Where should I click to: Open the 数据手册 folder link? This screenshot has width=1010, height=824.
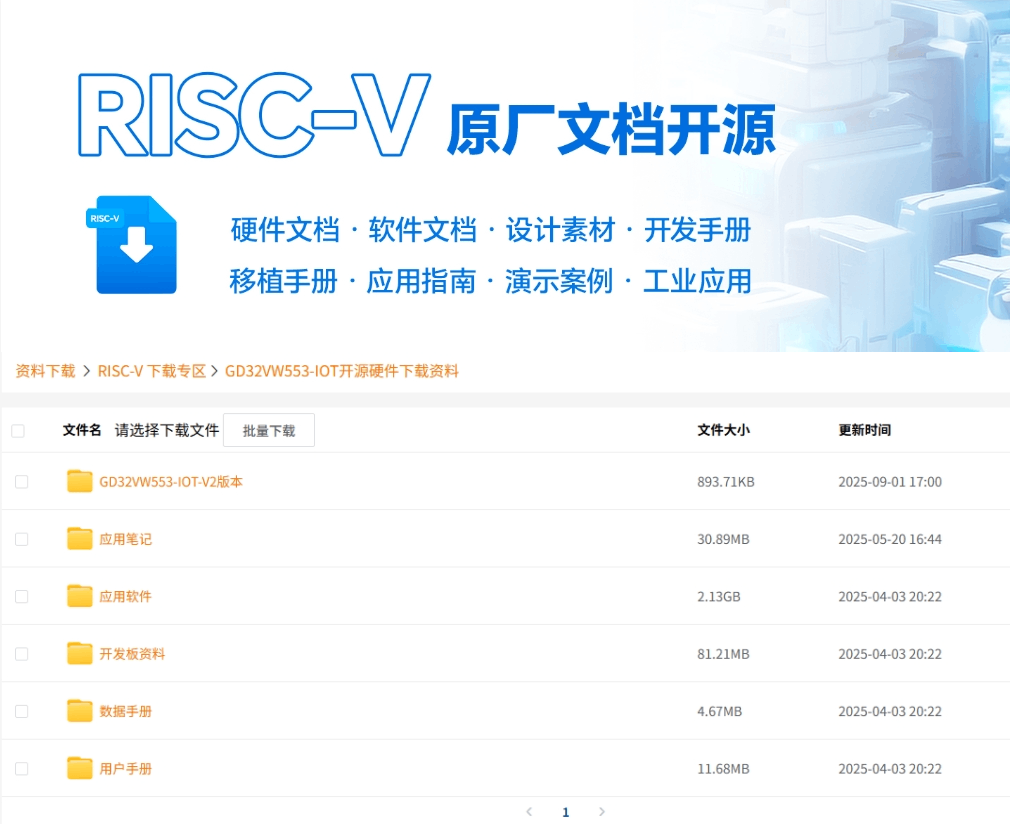coord(126,711)
